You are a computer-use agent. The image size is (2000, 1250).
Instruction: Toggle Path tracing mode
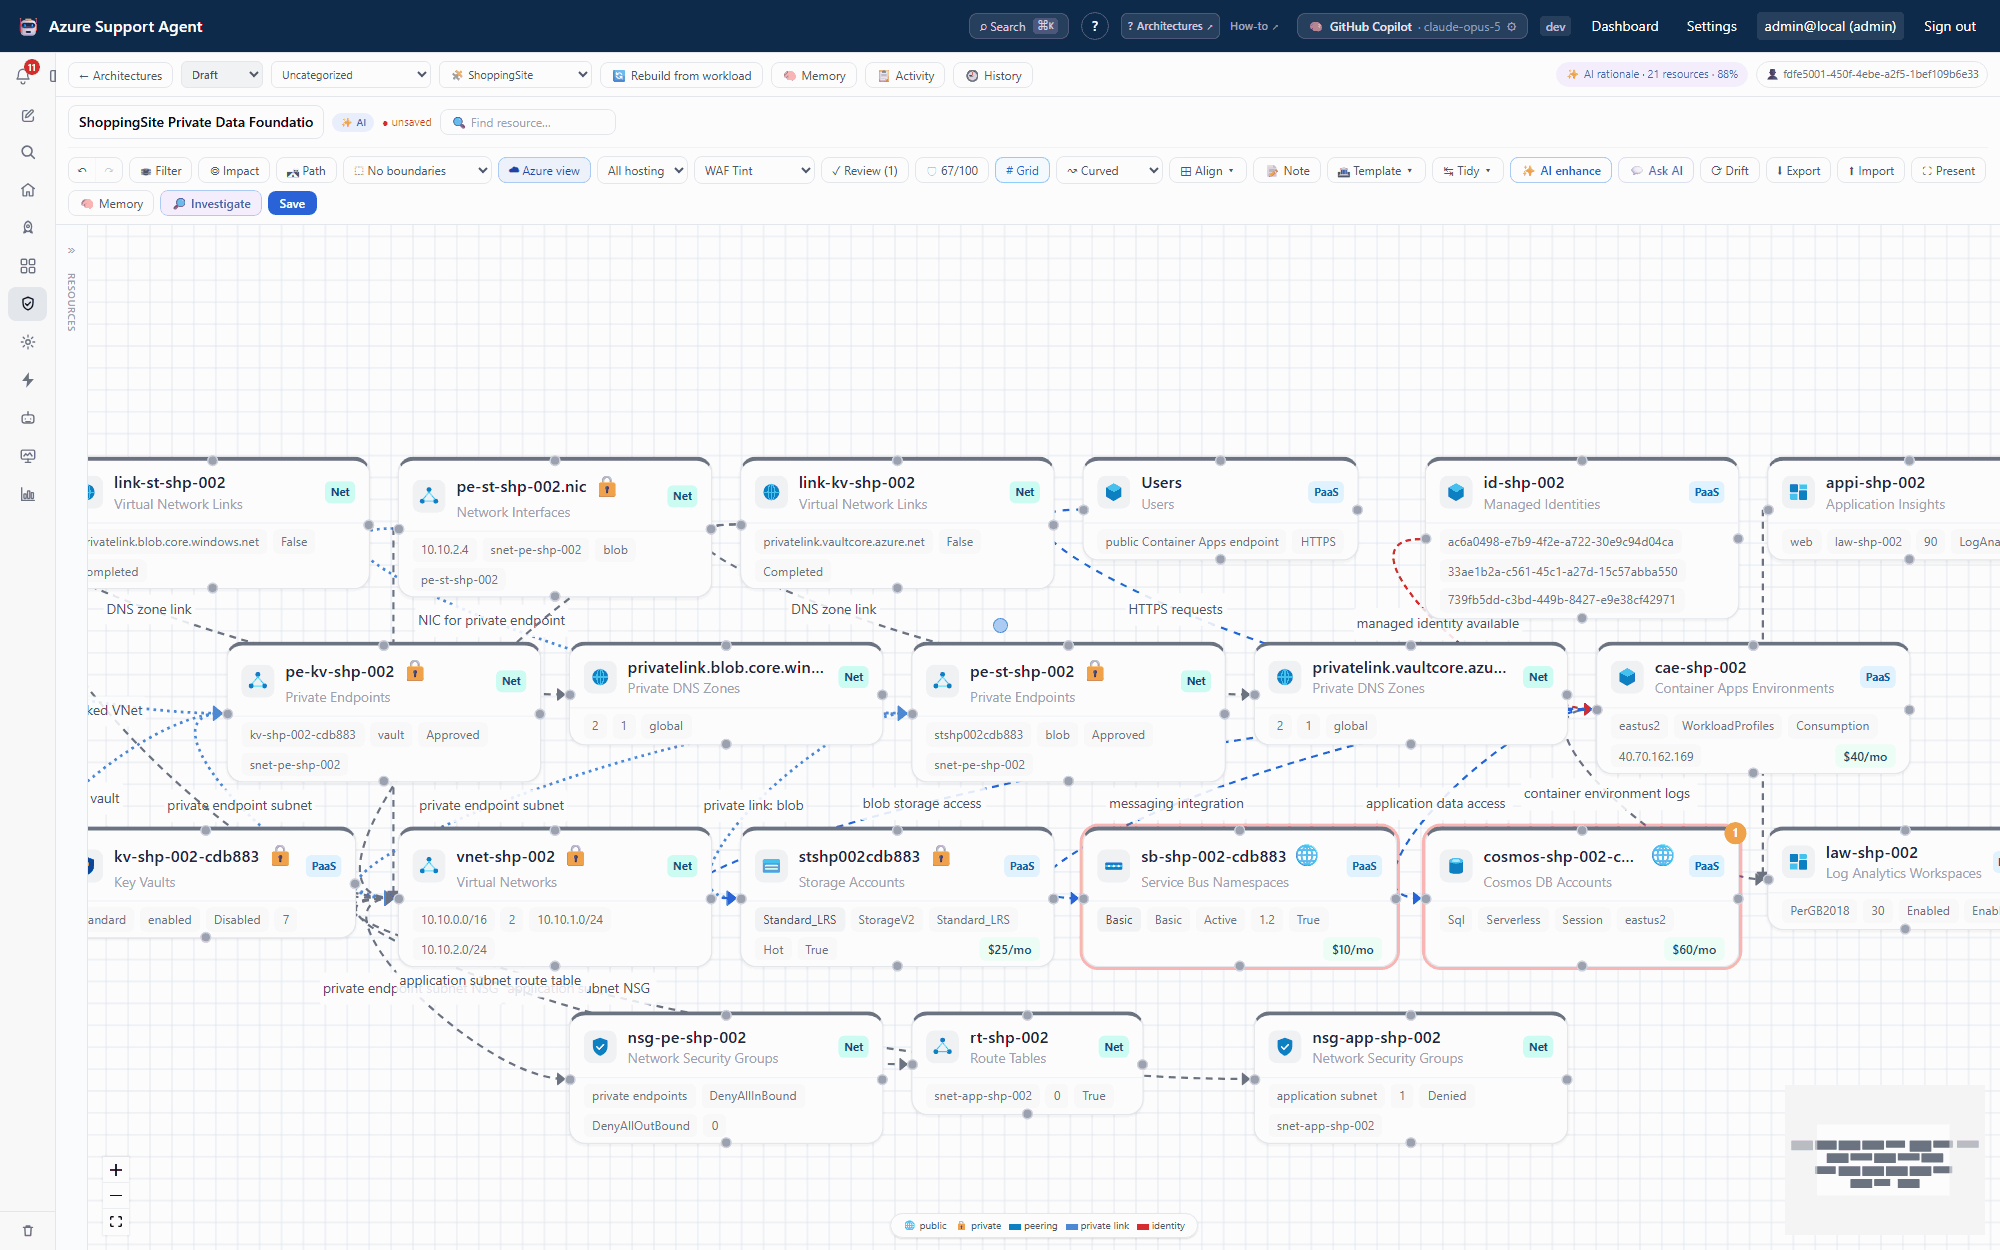coord(306,171)
